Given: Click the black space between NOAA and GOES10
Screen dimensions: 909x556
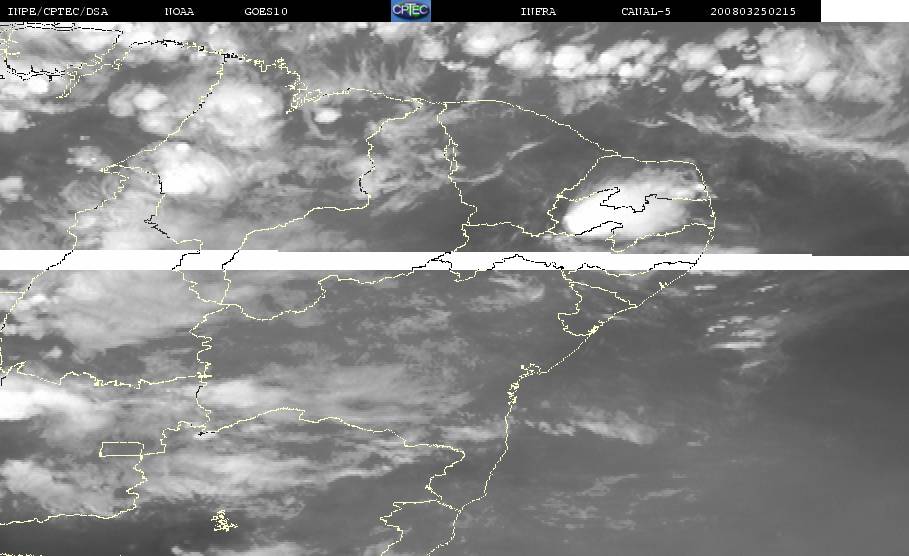Looking at the screenshot, I should (220, 11).
